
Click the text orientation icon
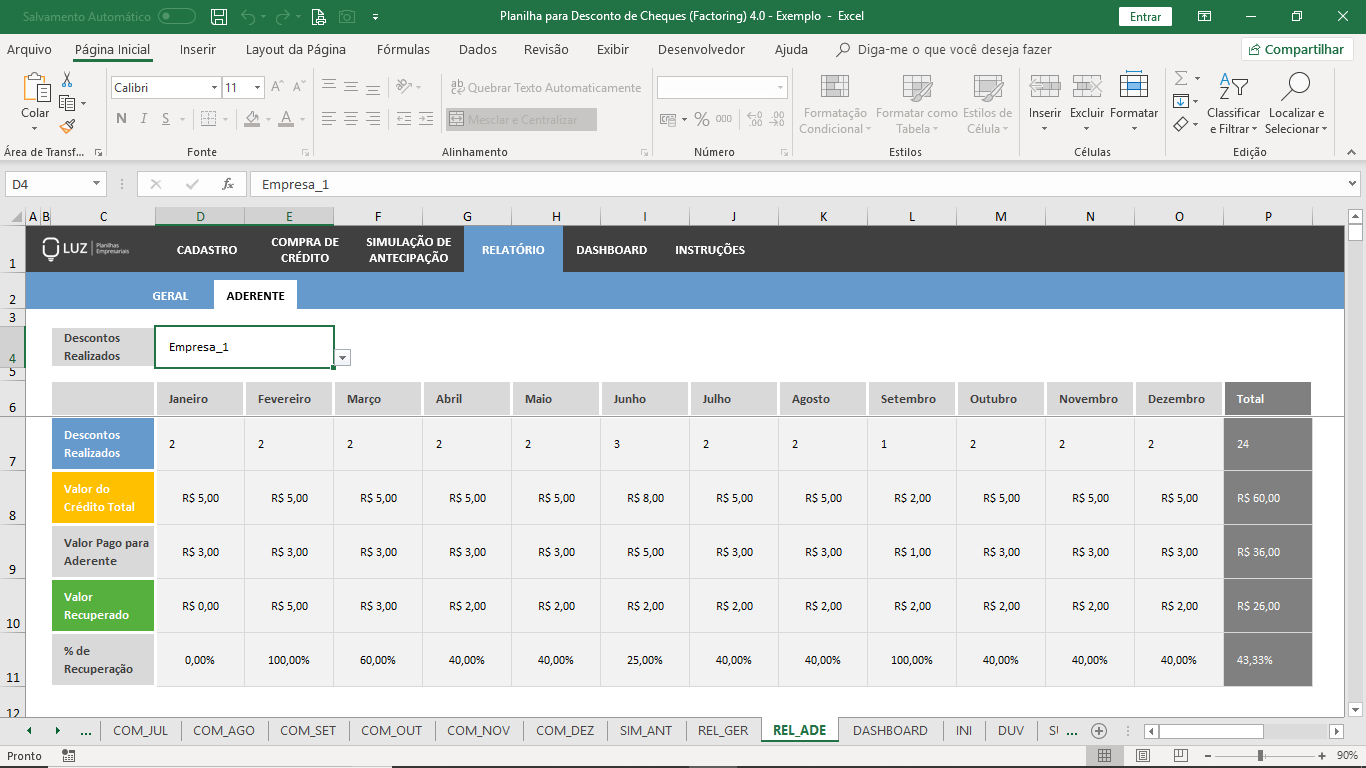click(402, 87)
